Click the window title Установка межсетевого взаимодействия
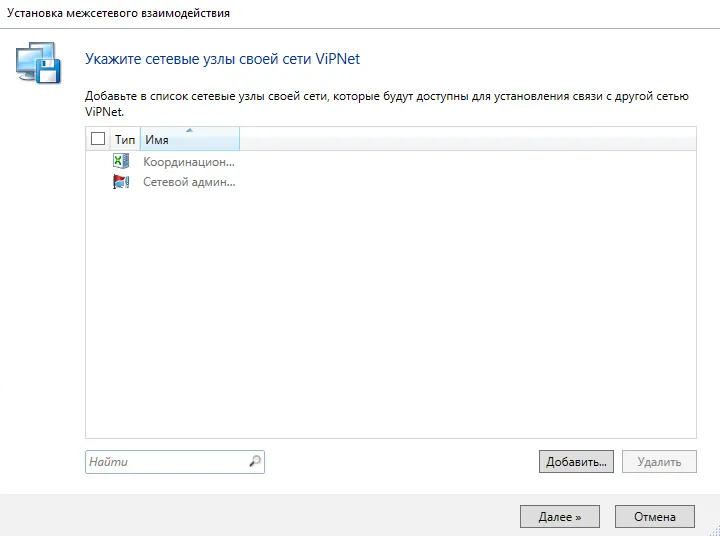This screenshot has height=536, width=720. coord(118,13)
